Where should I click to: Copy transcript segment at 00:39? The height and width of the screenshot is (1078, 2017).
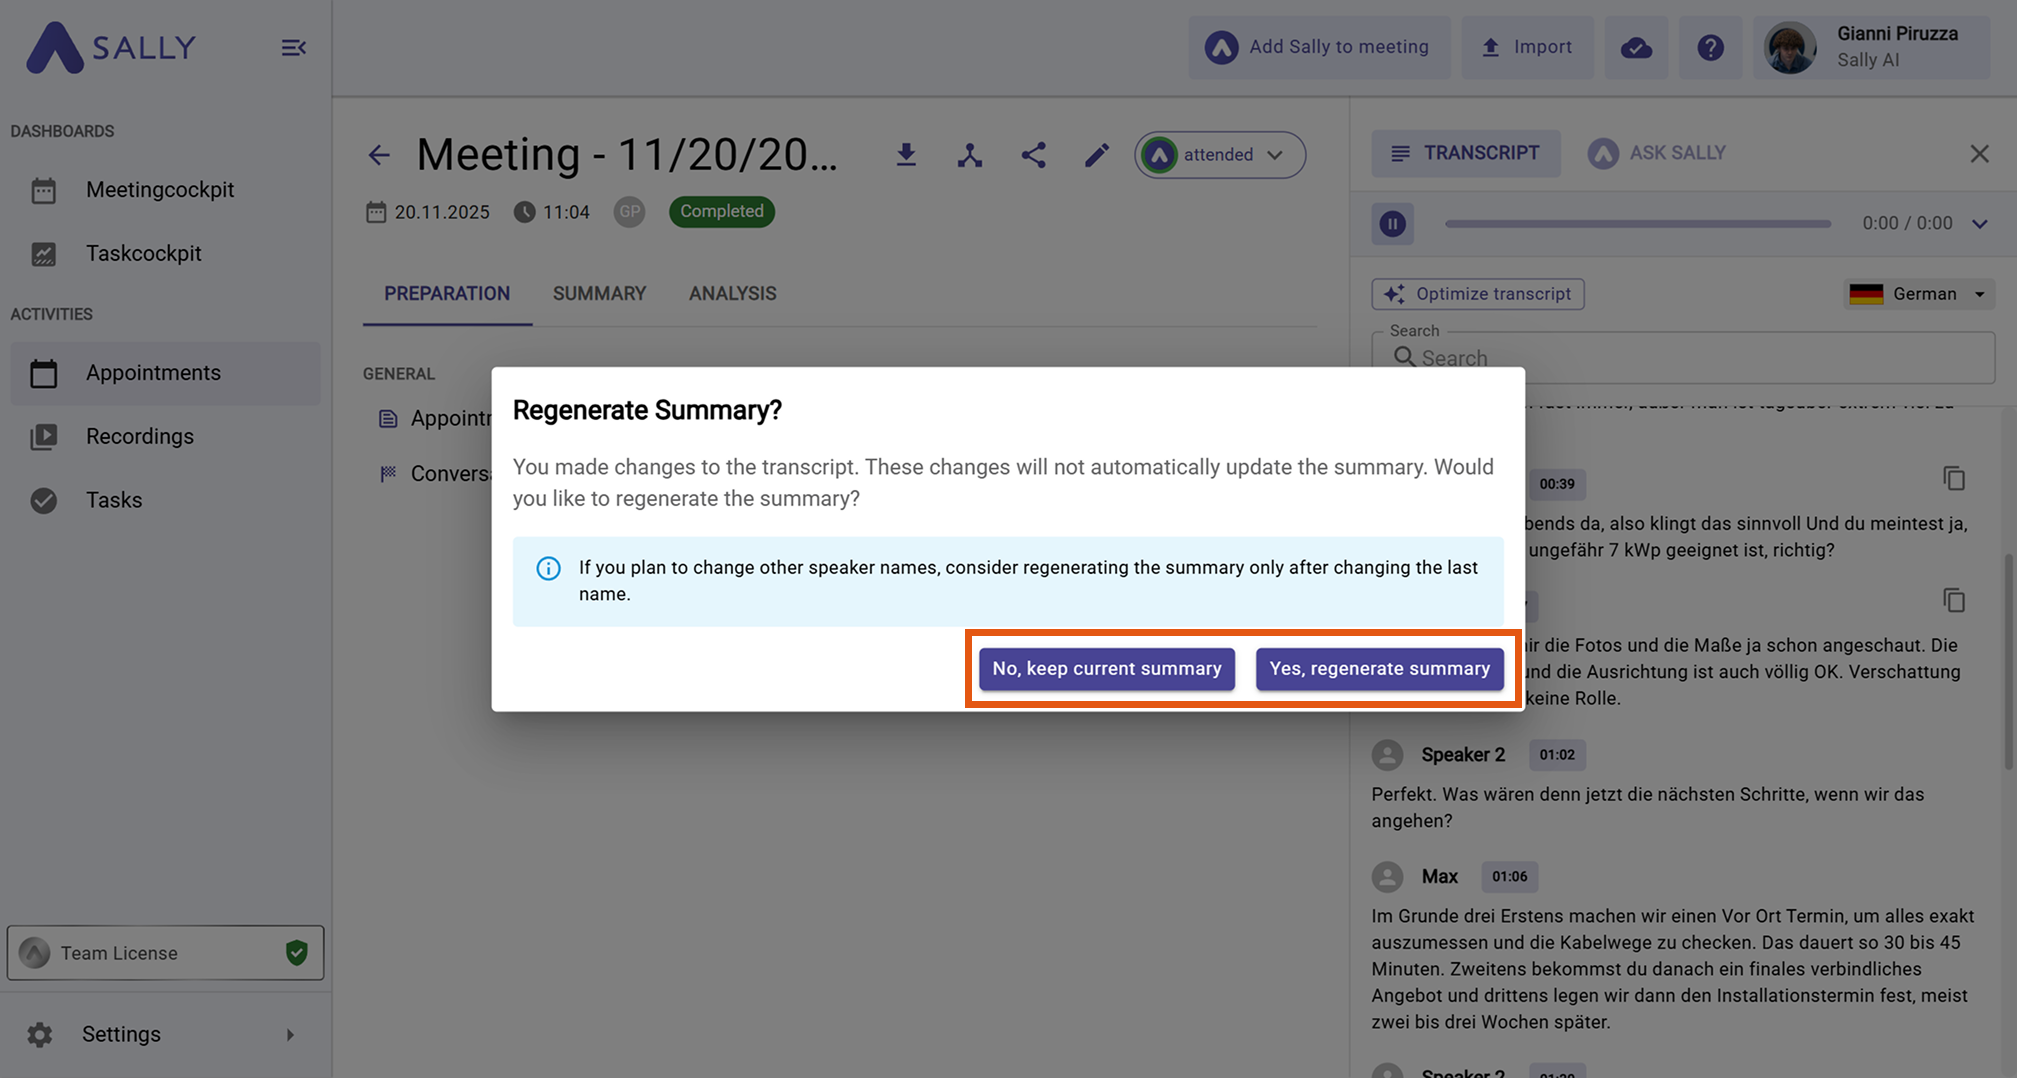[1953, 479]
